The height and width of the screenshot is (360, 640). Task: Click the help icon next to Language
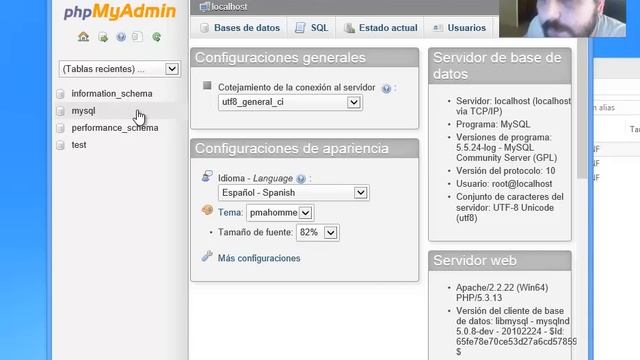pos(301,179)
